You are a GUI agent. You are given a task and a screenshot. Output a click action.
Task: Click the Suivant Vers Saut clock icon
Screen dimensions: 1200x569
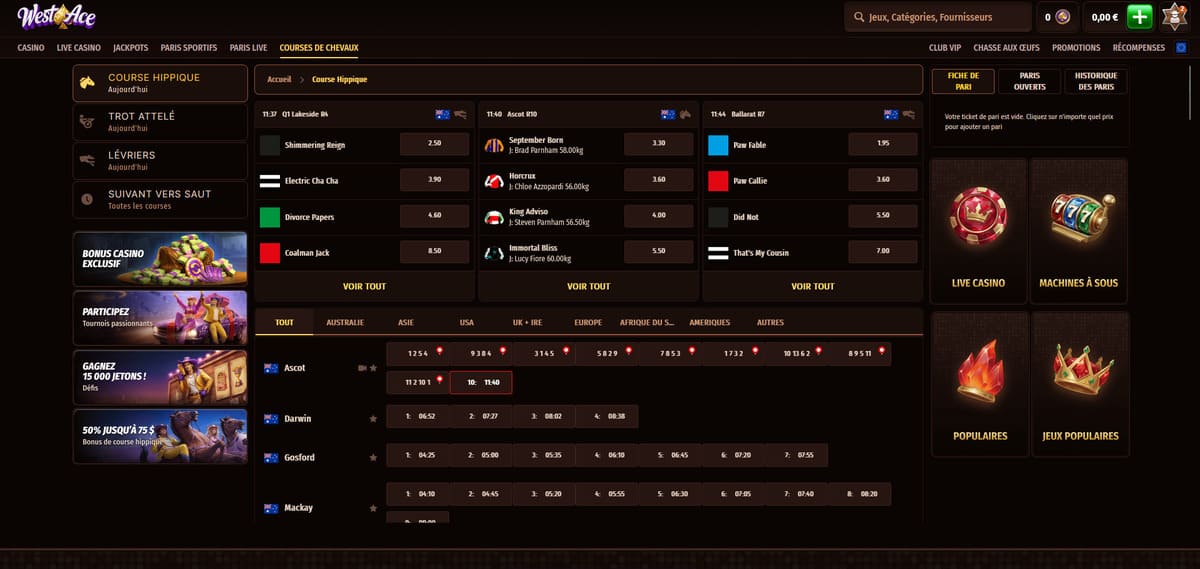[x=89, y=199]
